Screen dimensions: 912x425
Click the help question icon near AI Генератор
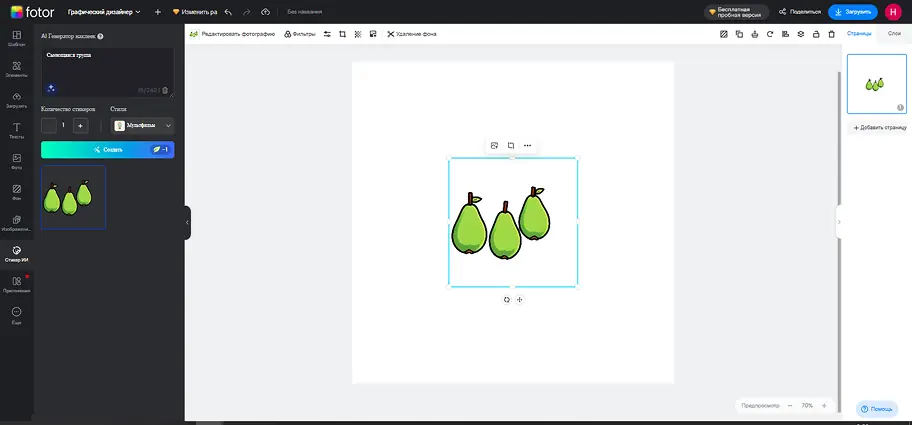(x=101, y=36)
